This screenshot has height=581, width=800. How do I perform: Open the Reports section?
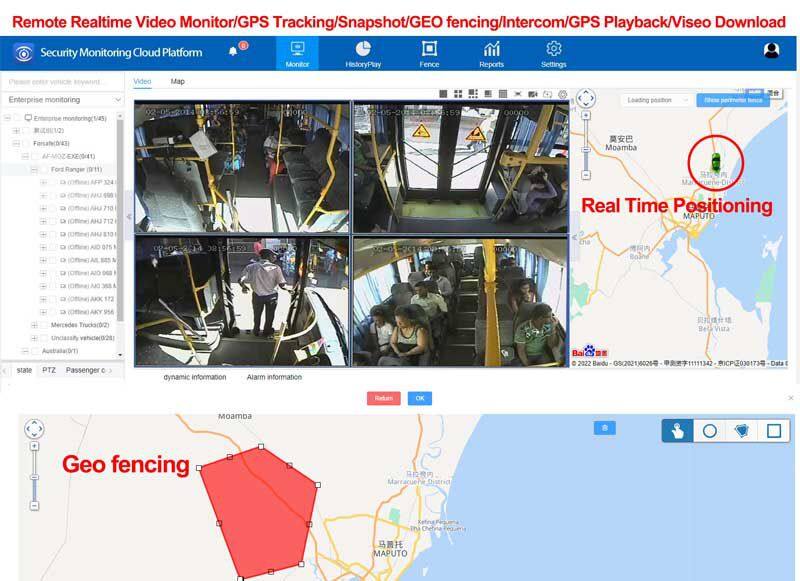coord(491,54)
